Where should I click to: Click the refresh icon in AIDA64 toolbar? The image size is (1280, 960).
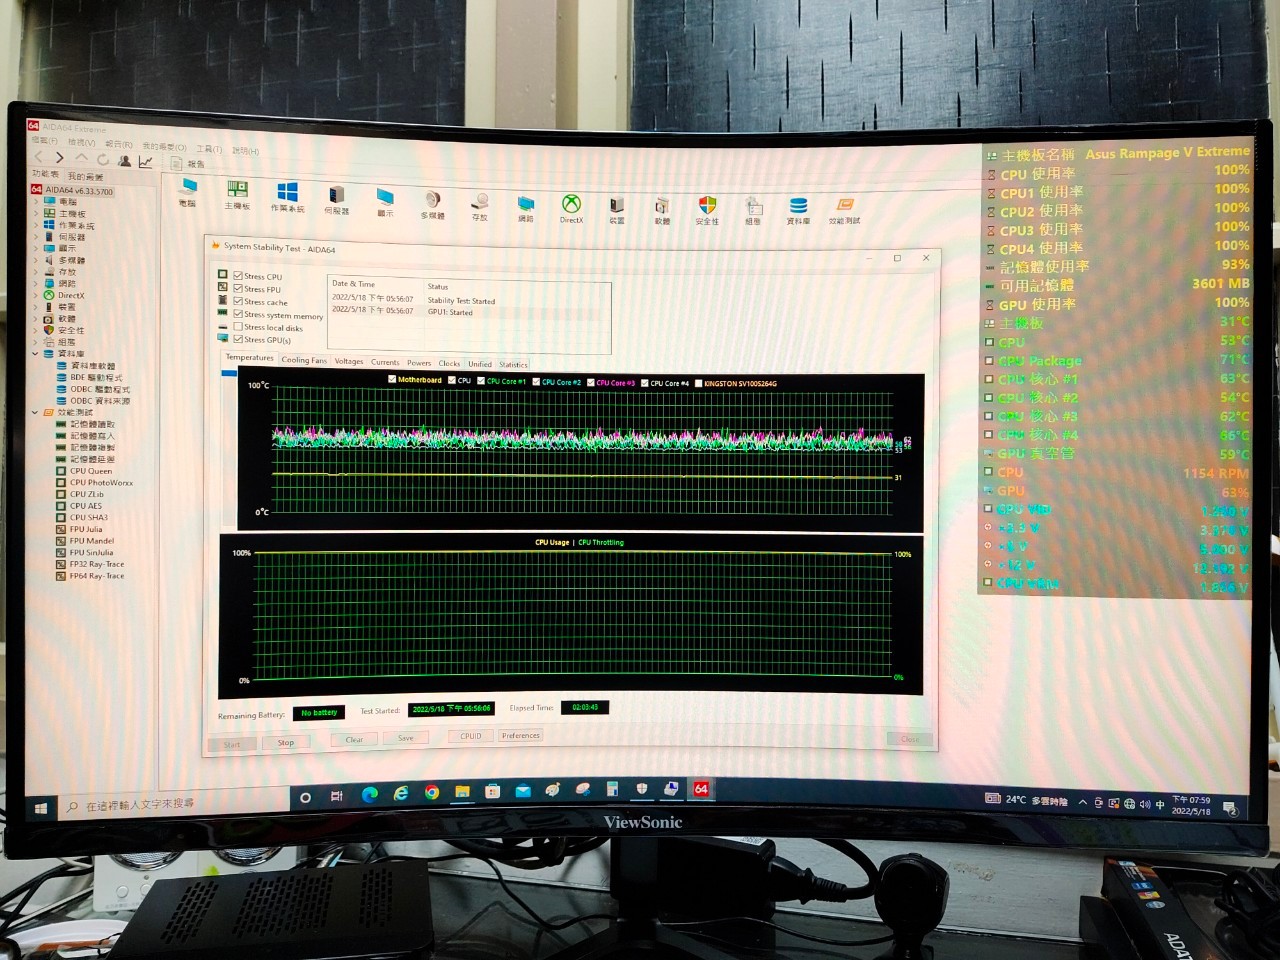[103, 159]
